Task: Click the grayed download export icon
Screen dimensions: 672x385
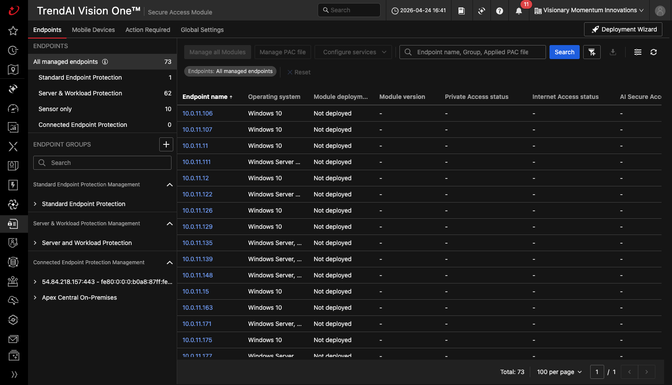Action: (613, 52)
